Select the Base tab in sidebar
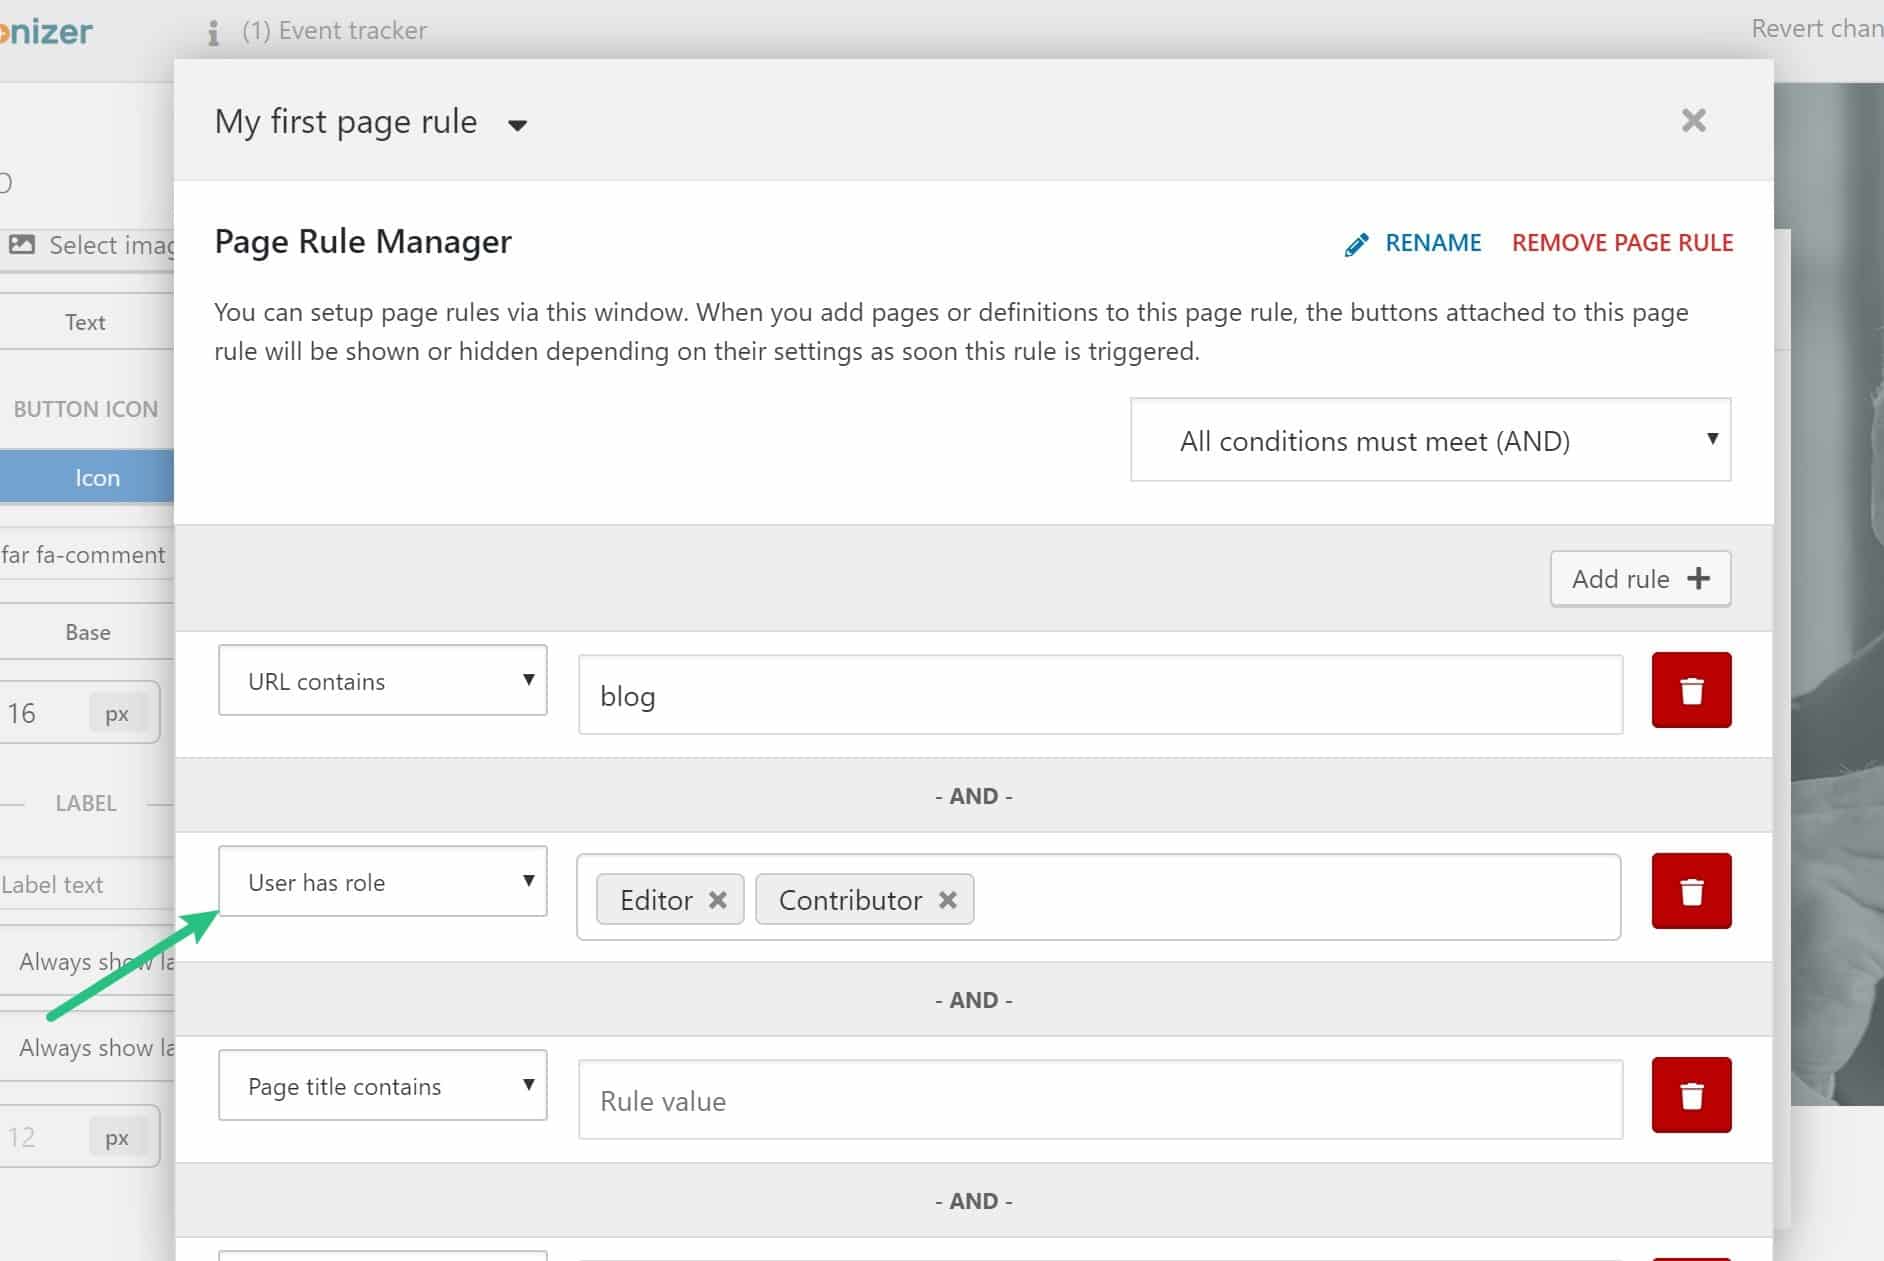Image resolution: width=1884 pixels, height=1261 pixels. point(87,632)
